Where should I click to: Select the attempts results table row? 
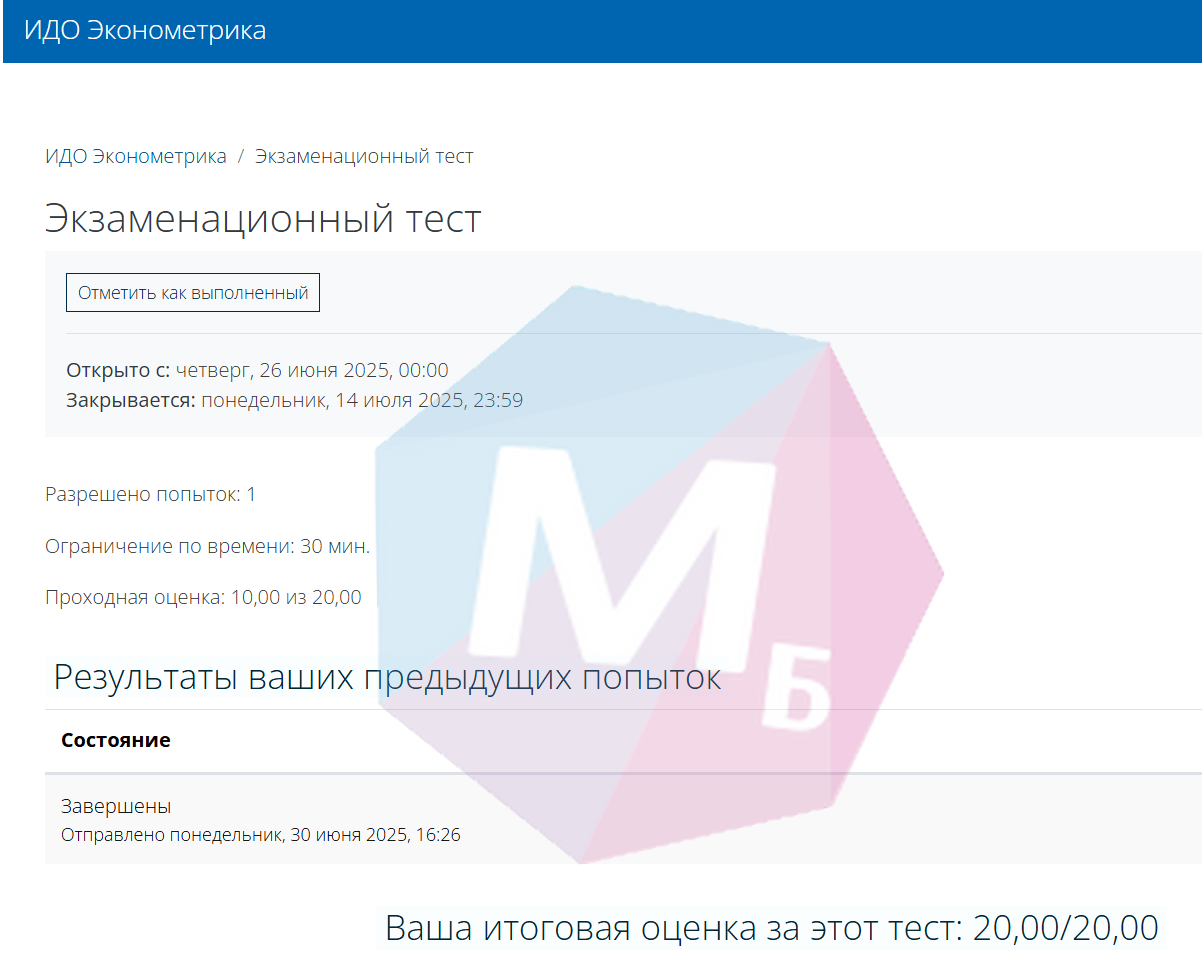click(600, 818)
